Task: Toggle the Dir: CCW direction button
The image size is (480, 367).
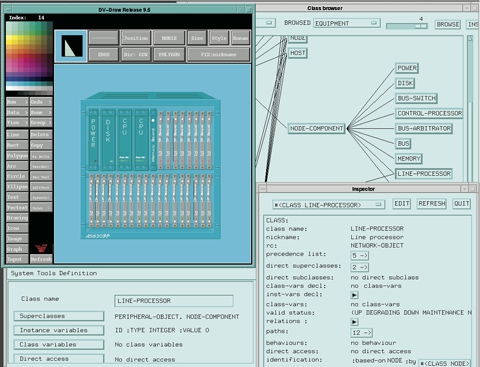Action: [136, 54]
